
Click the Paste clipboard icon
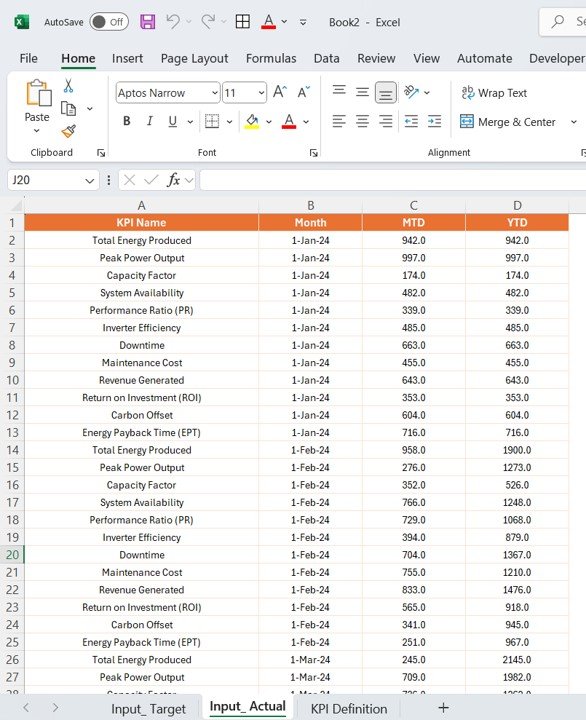38,93
